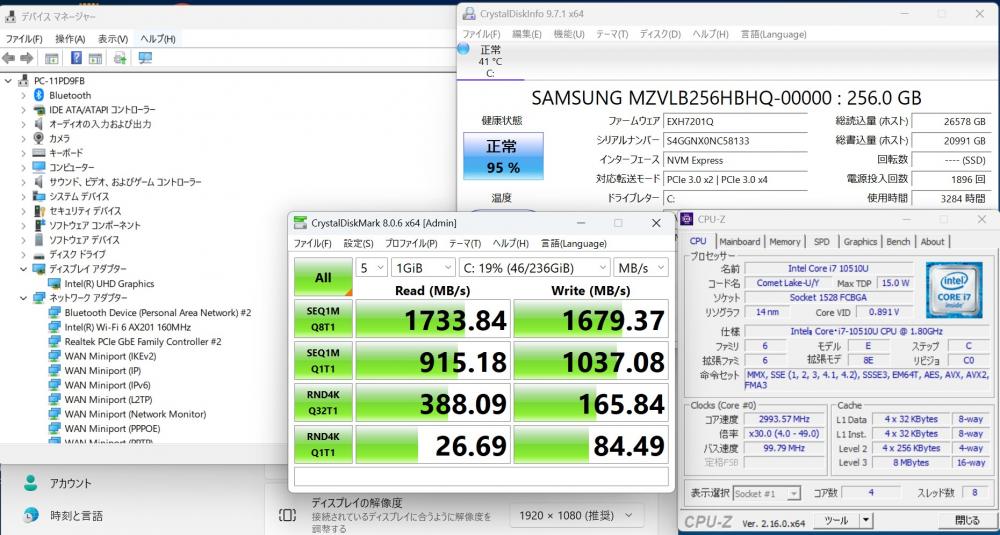Click the action pane icon beside the help icon
1000x535 pixels.
(96, 58)
